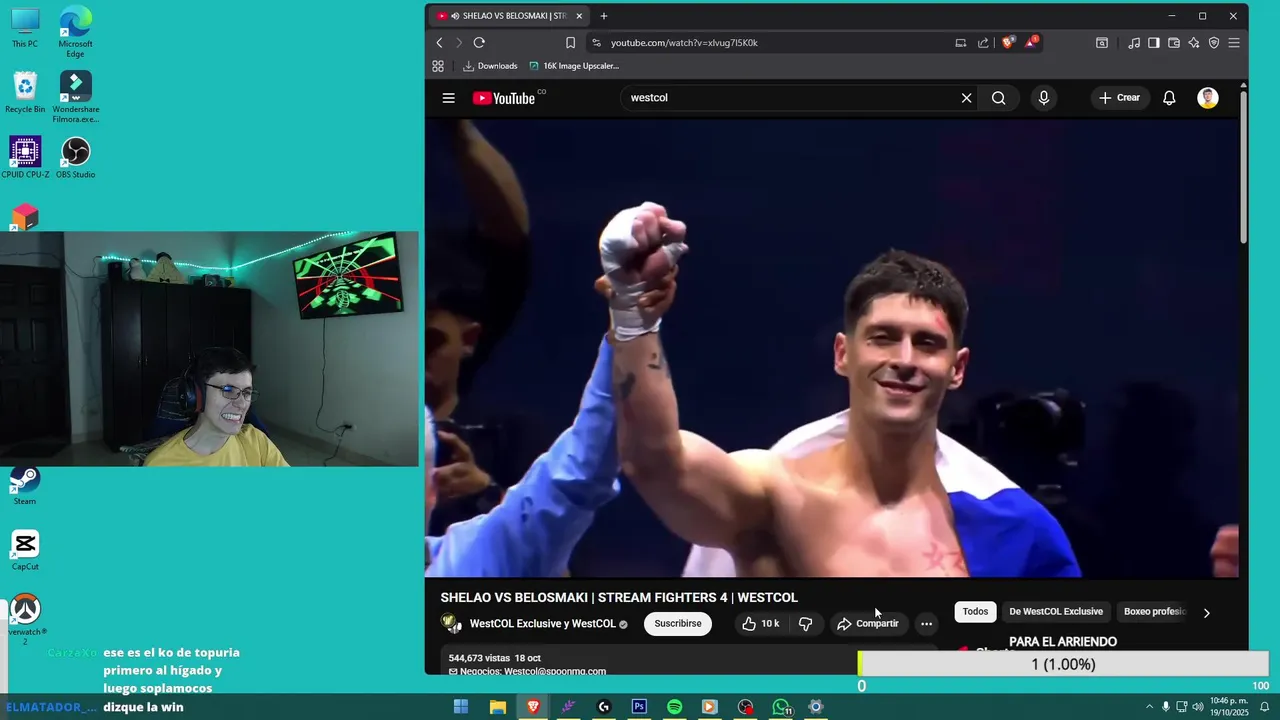The image size is (1280, 720).
Task: Open the media playlist music-note icon
Action: click(1134, 43)
